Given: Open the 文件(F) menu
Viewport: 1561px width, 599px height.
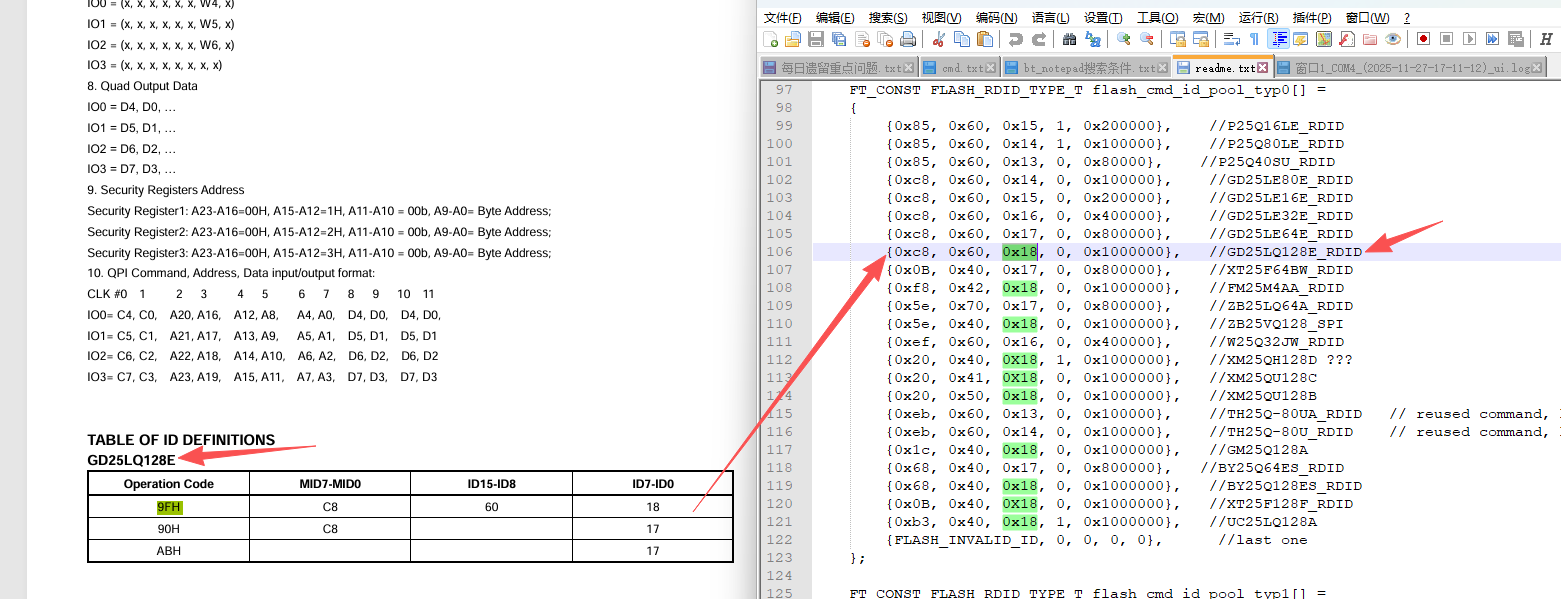Looking at the screenshot, I should 782,18.
